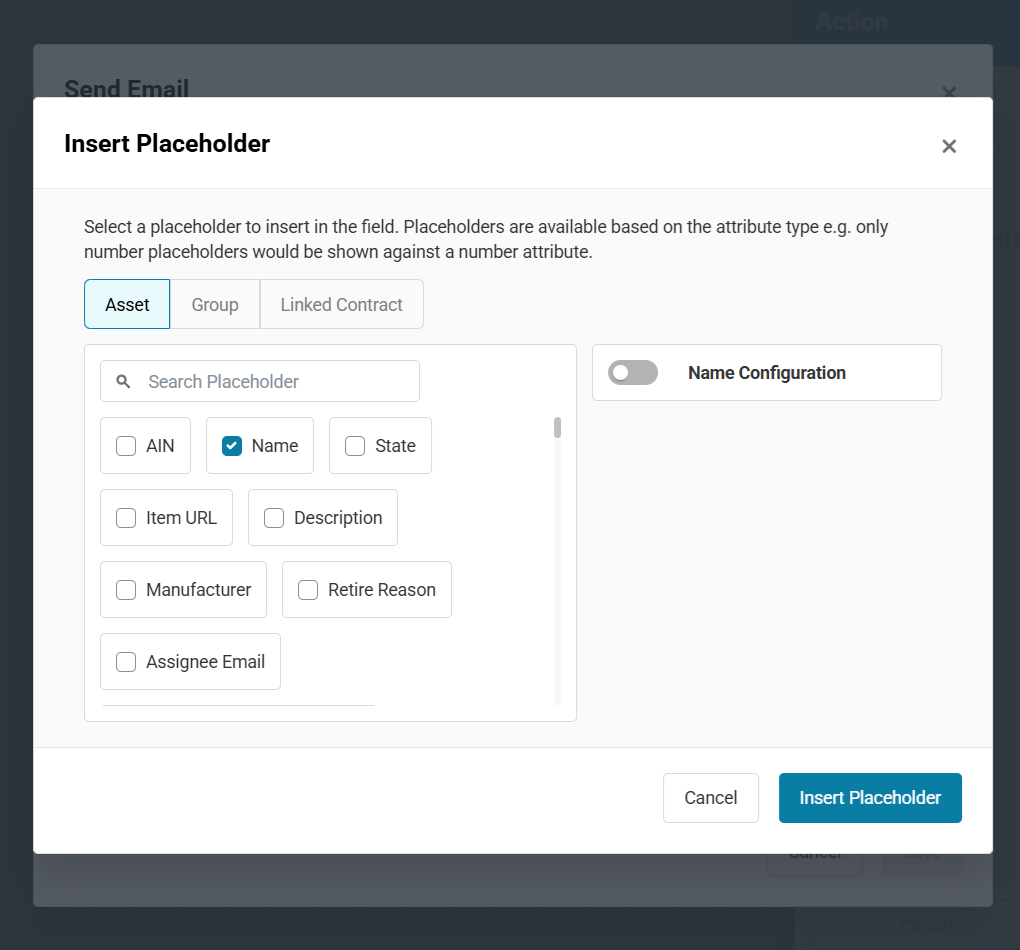Uncheck the Name placeholder checkbox
This screenshot has width=1020, height=950.
click(232, 446)
